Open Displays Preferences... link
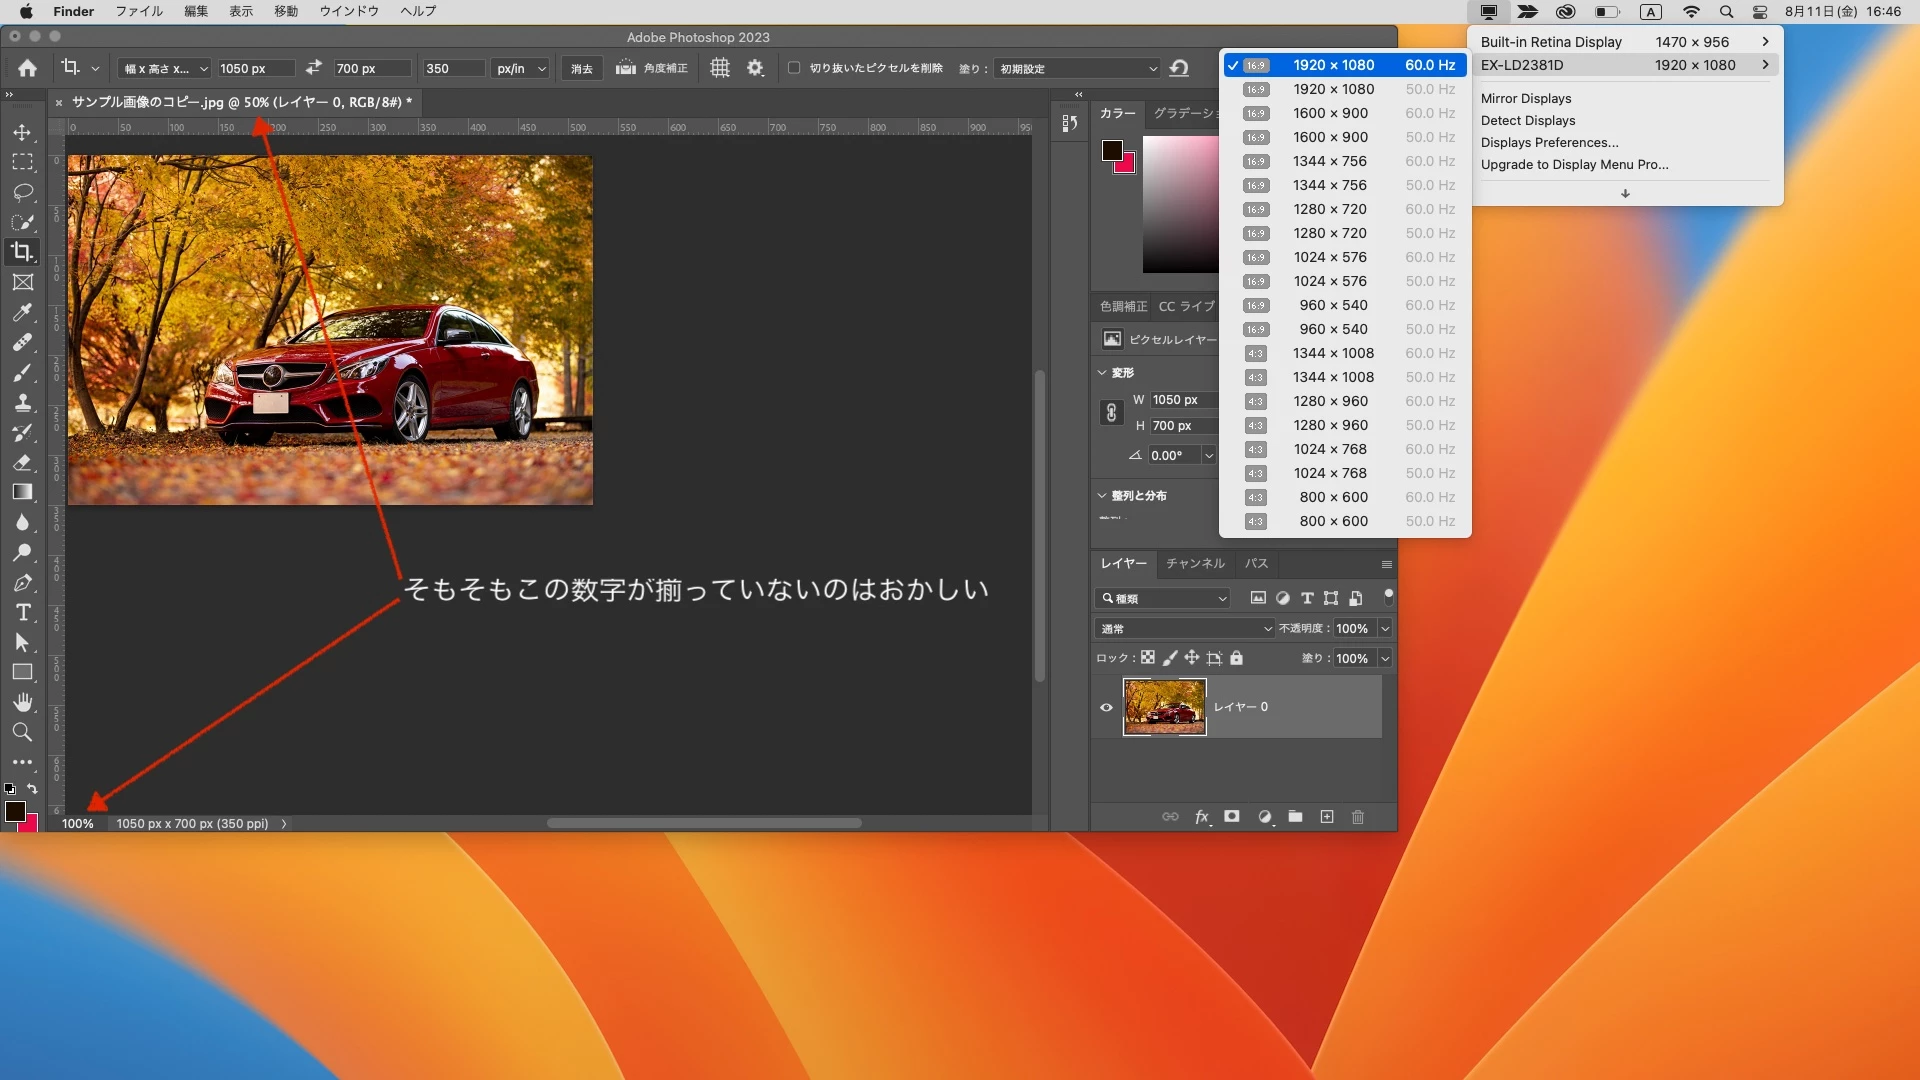Viewport: 1920px width, 1080px height. point(1549,142)
